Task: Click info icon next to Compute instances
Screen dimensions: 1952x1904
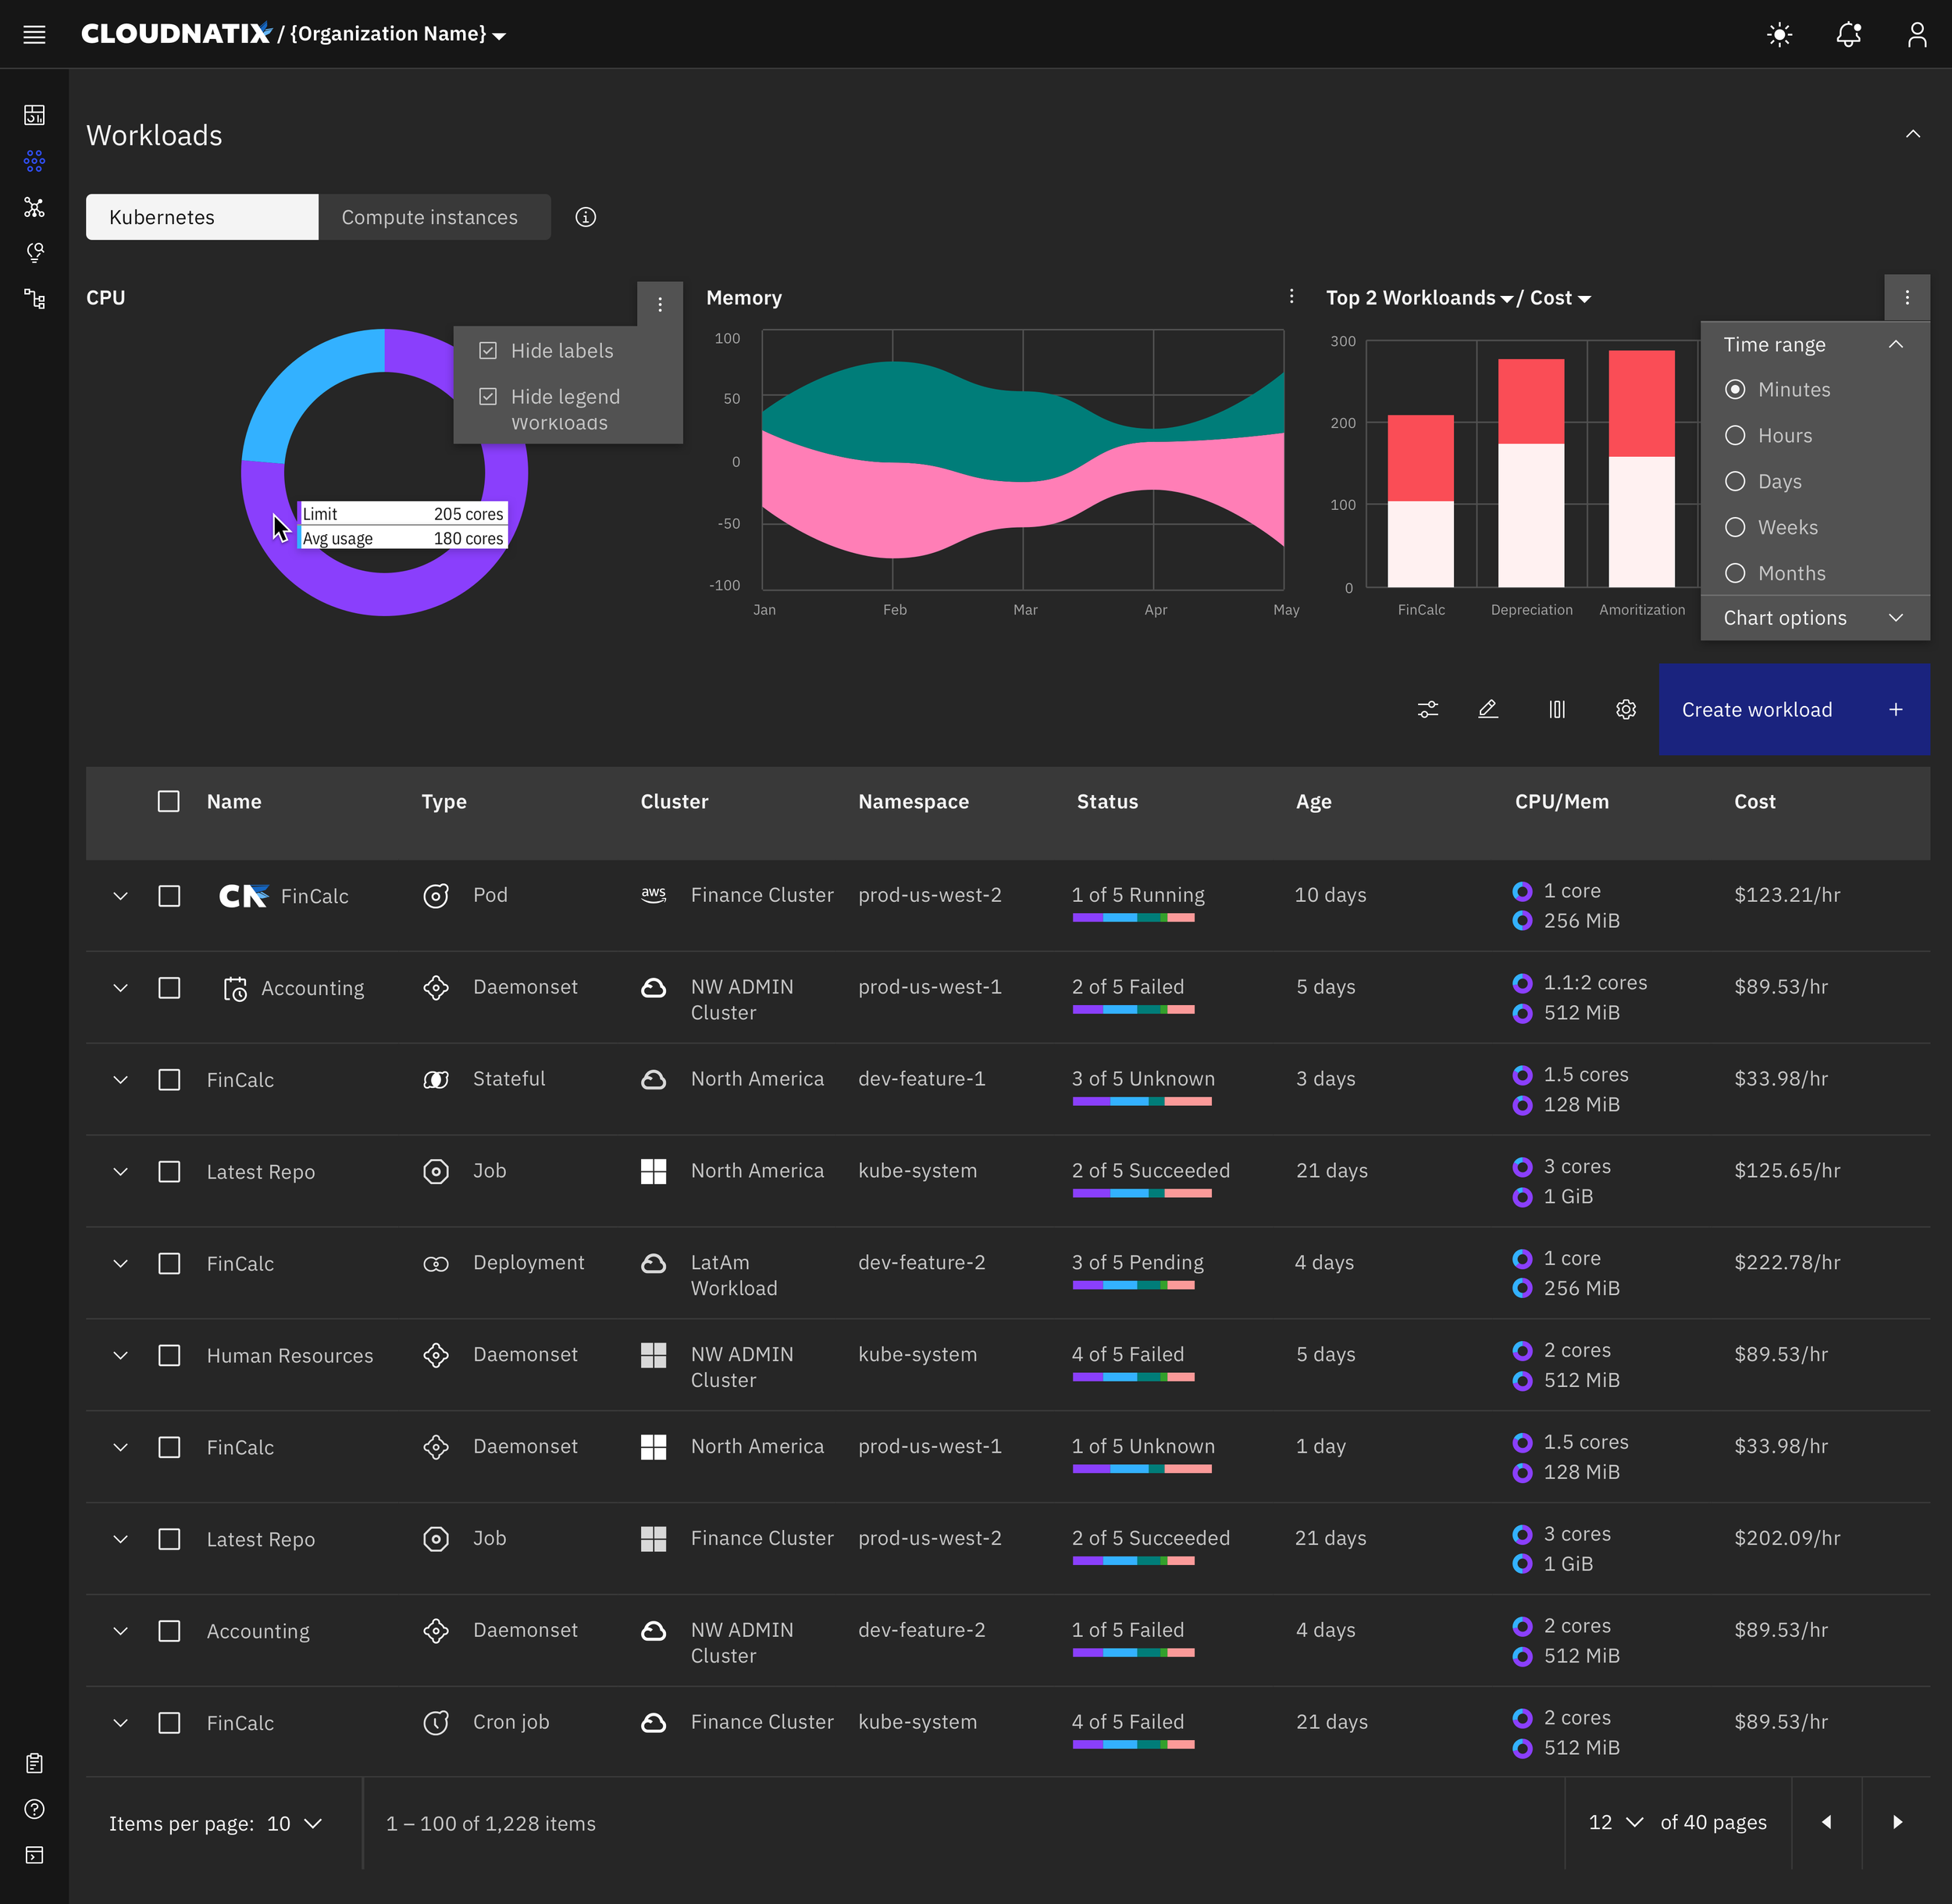Action: coord(586,217)
